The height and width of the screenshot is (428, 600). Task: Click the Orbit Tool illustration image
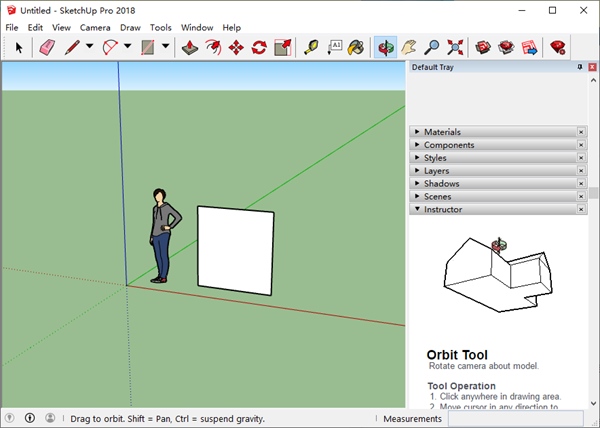point(498,274)
